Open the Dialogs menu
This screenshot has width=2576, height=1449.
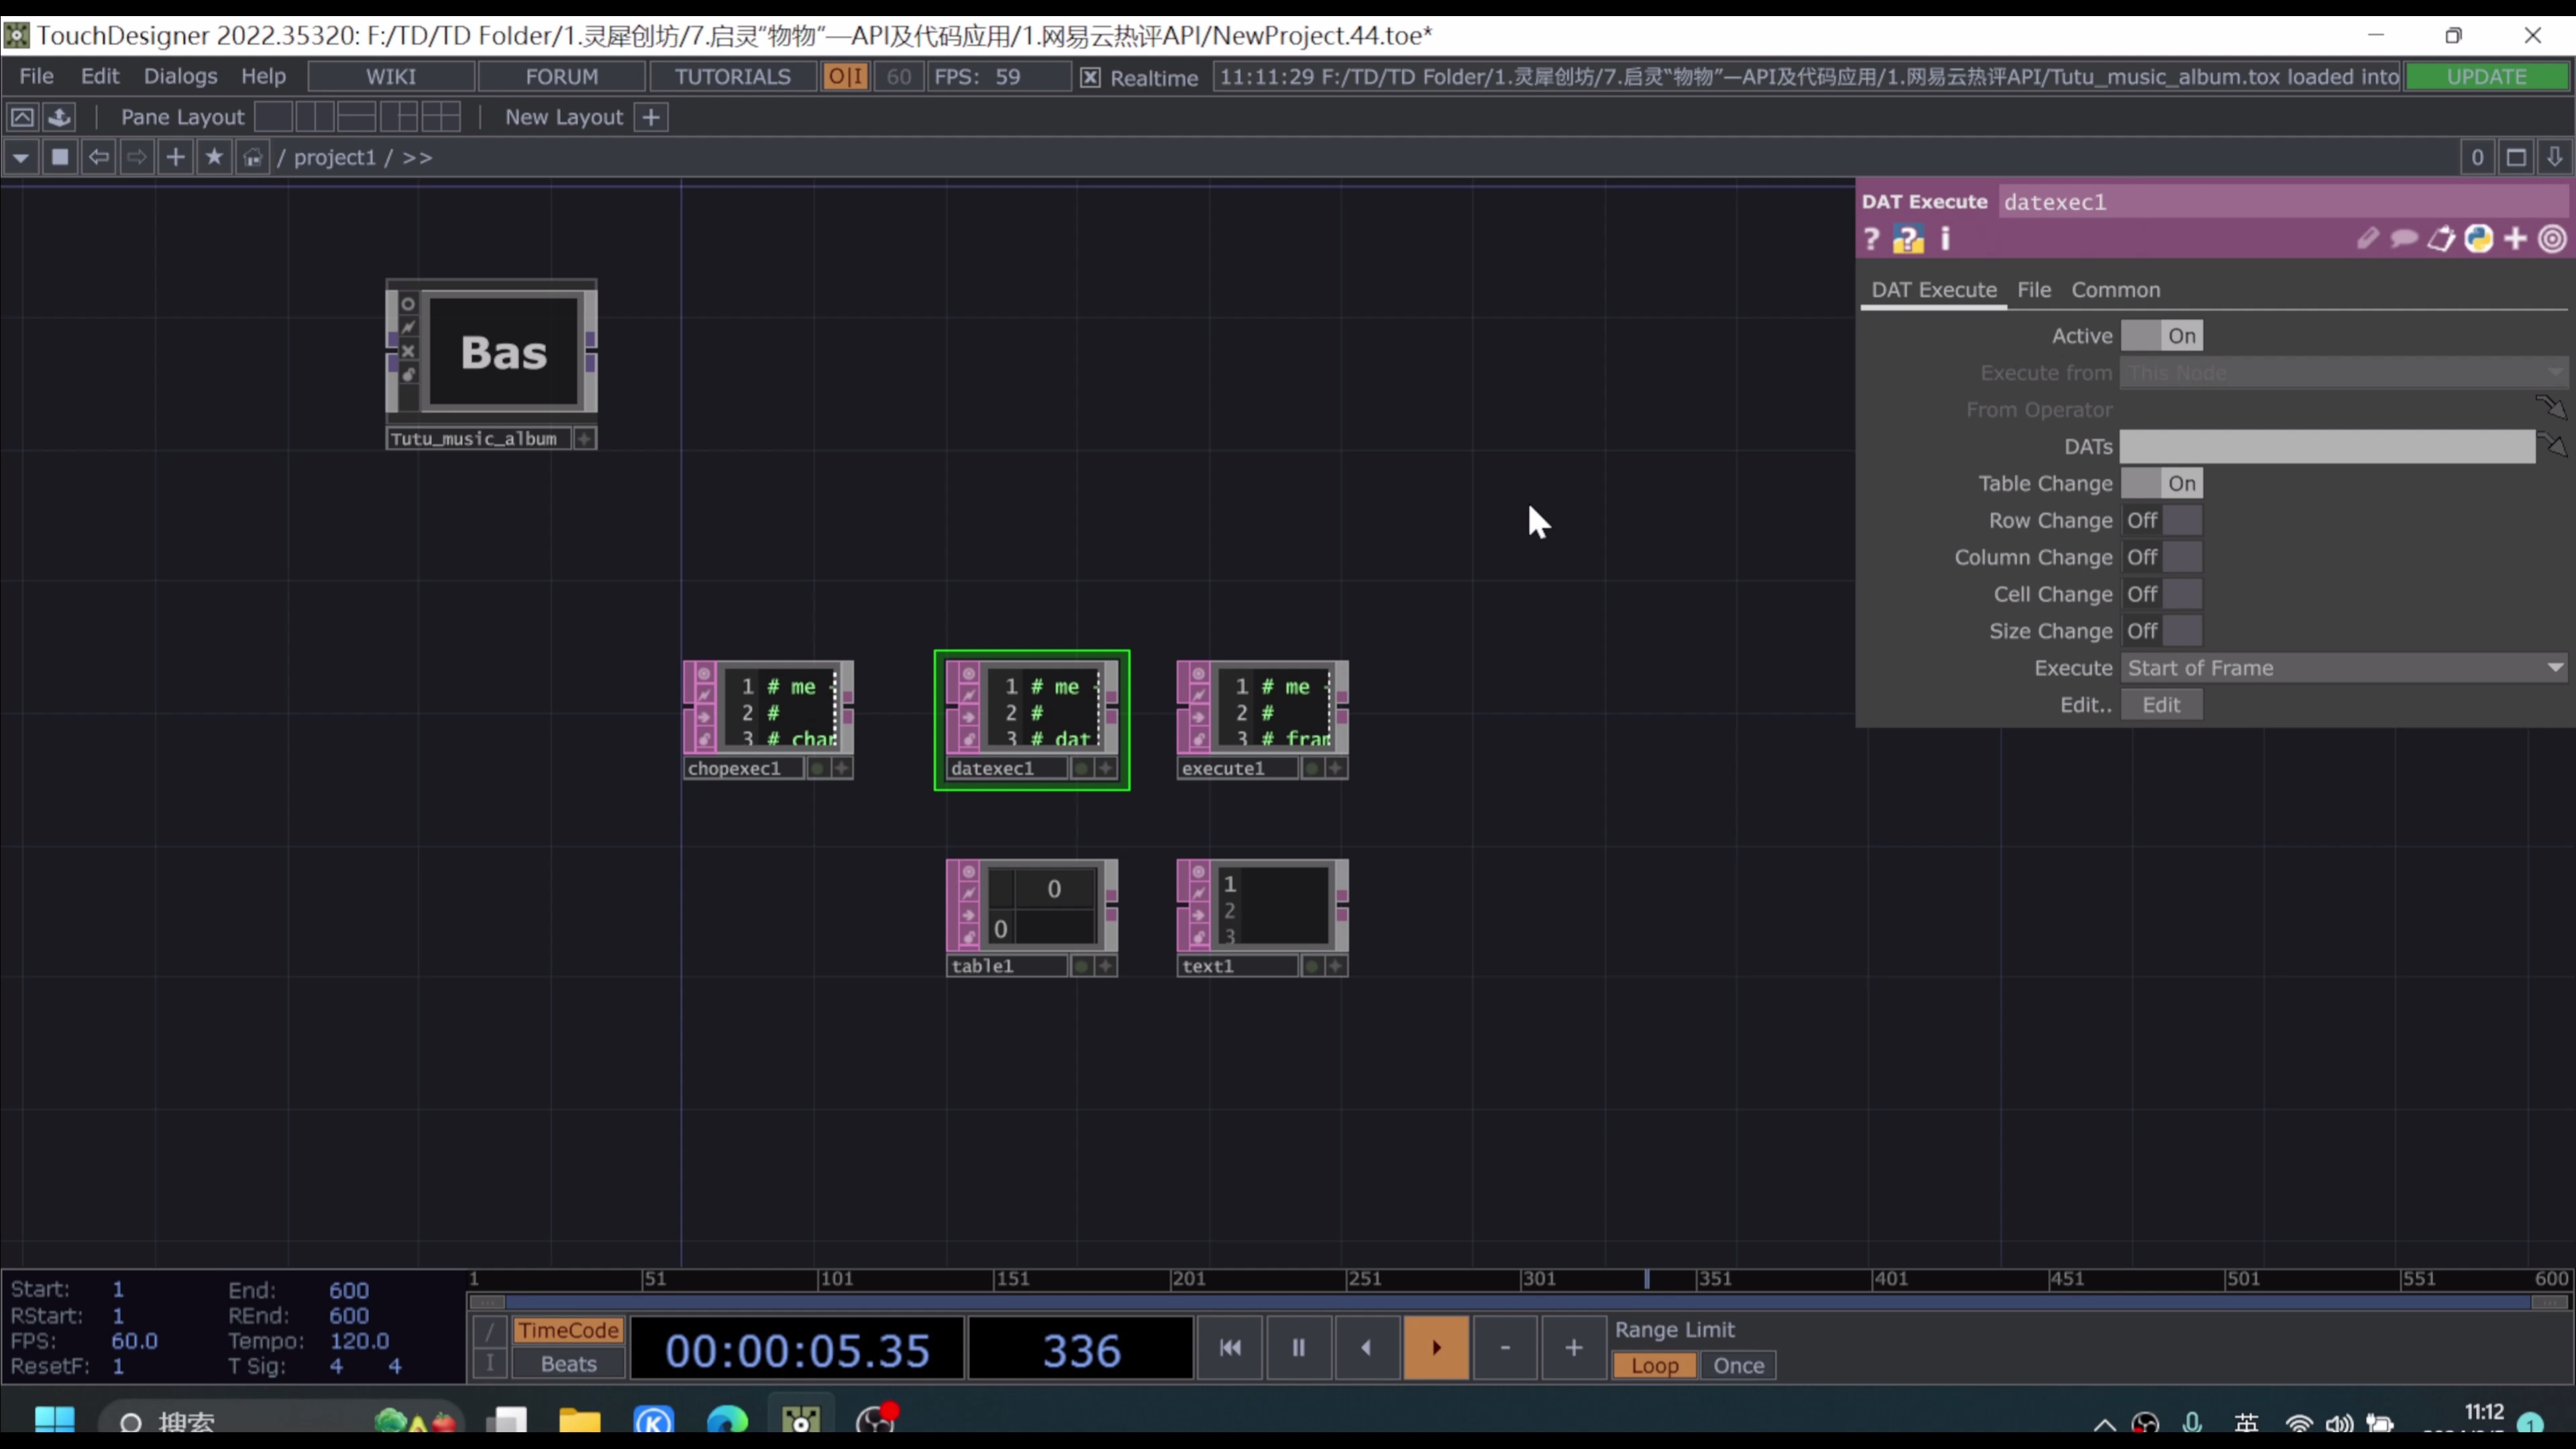point(180,76)
